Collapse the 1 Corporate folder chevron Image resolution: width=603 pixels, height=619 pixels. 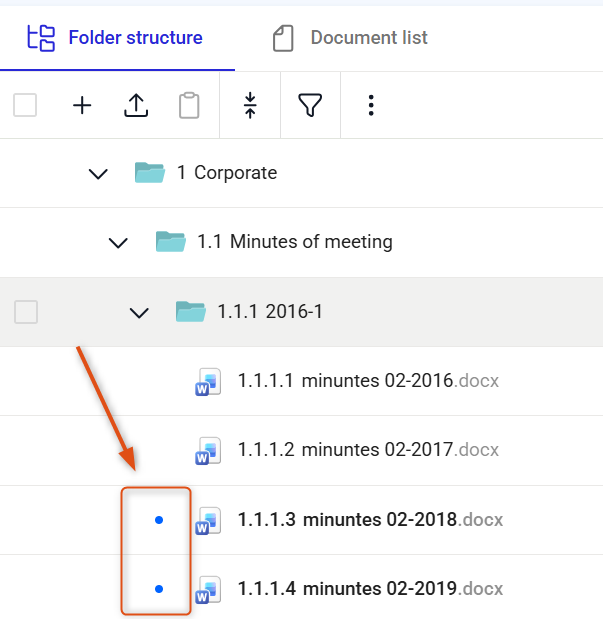click(98, 174)
